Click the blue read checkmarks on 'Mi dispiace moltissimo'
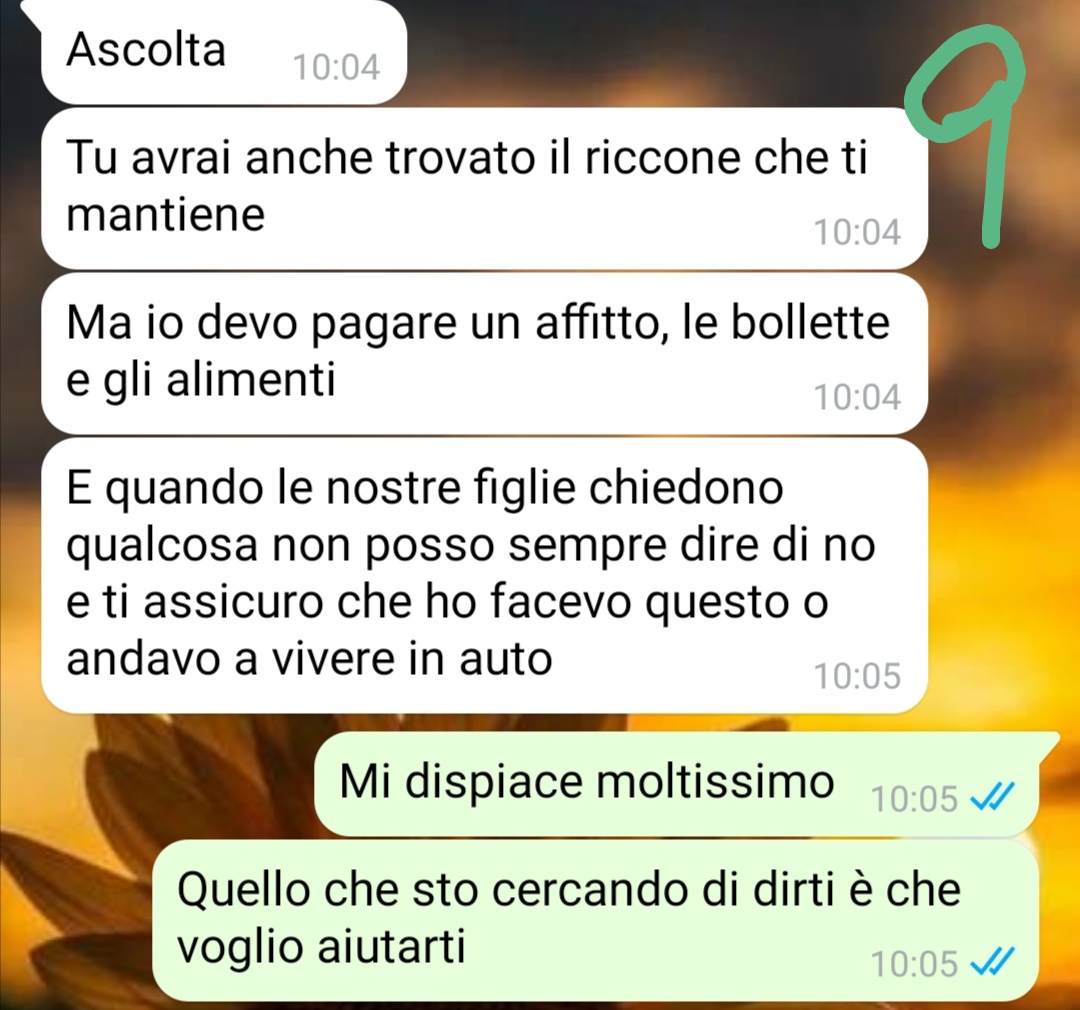Viewport: 1080px width, 1010px height. (992, 798)
